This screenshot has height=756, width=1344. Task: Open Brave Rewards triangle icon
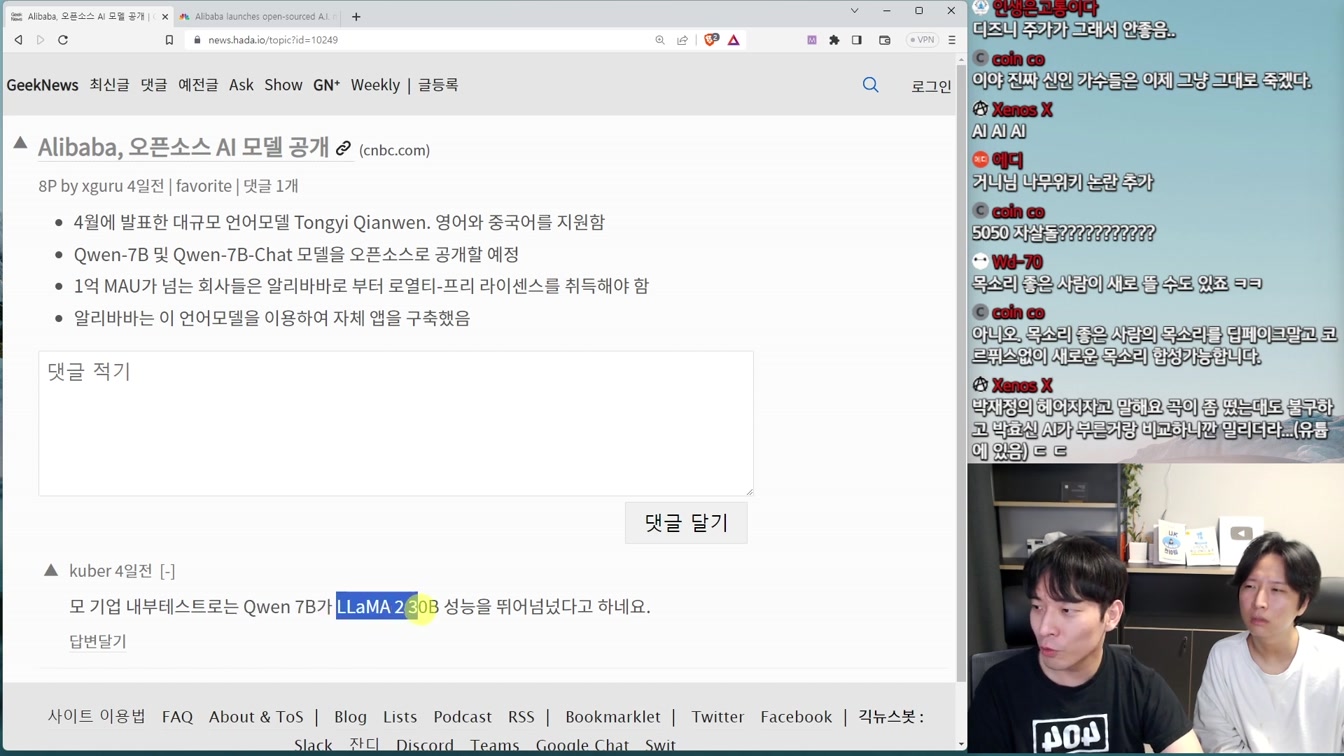point(734,40)
